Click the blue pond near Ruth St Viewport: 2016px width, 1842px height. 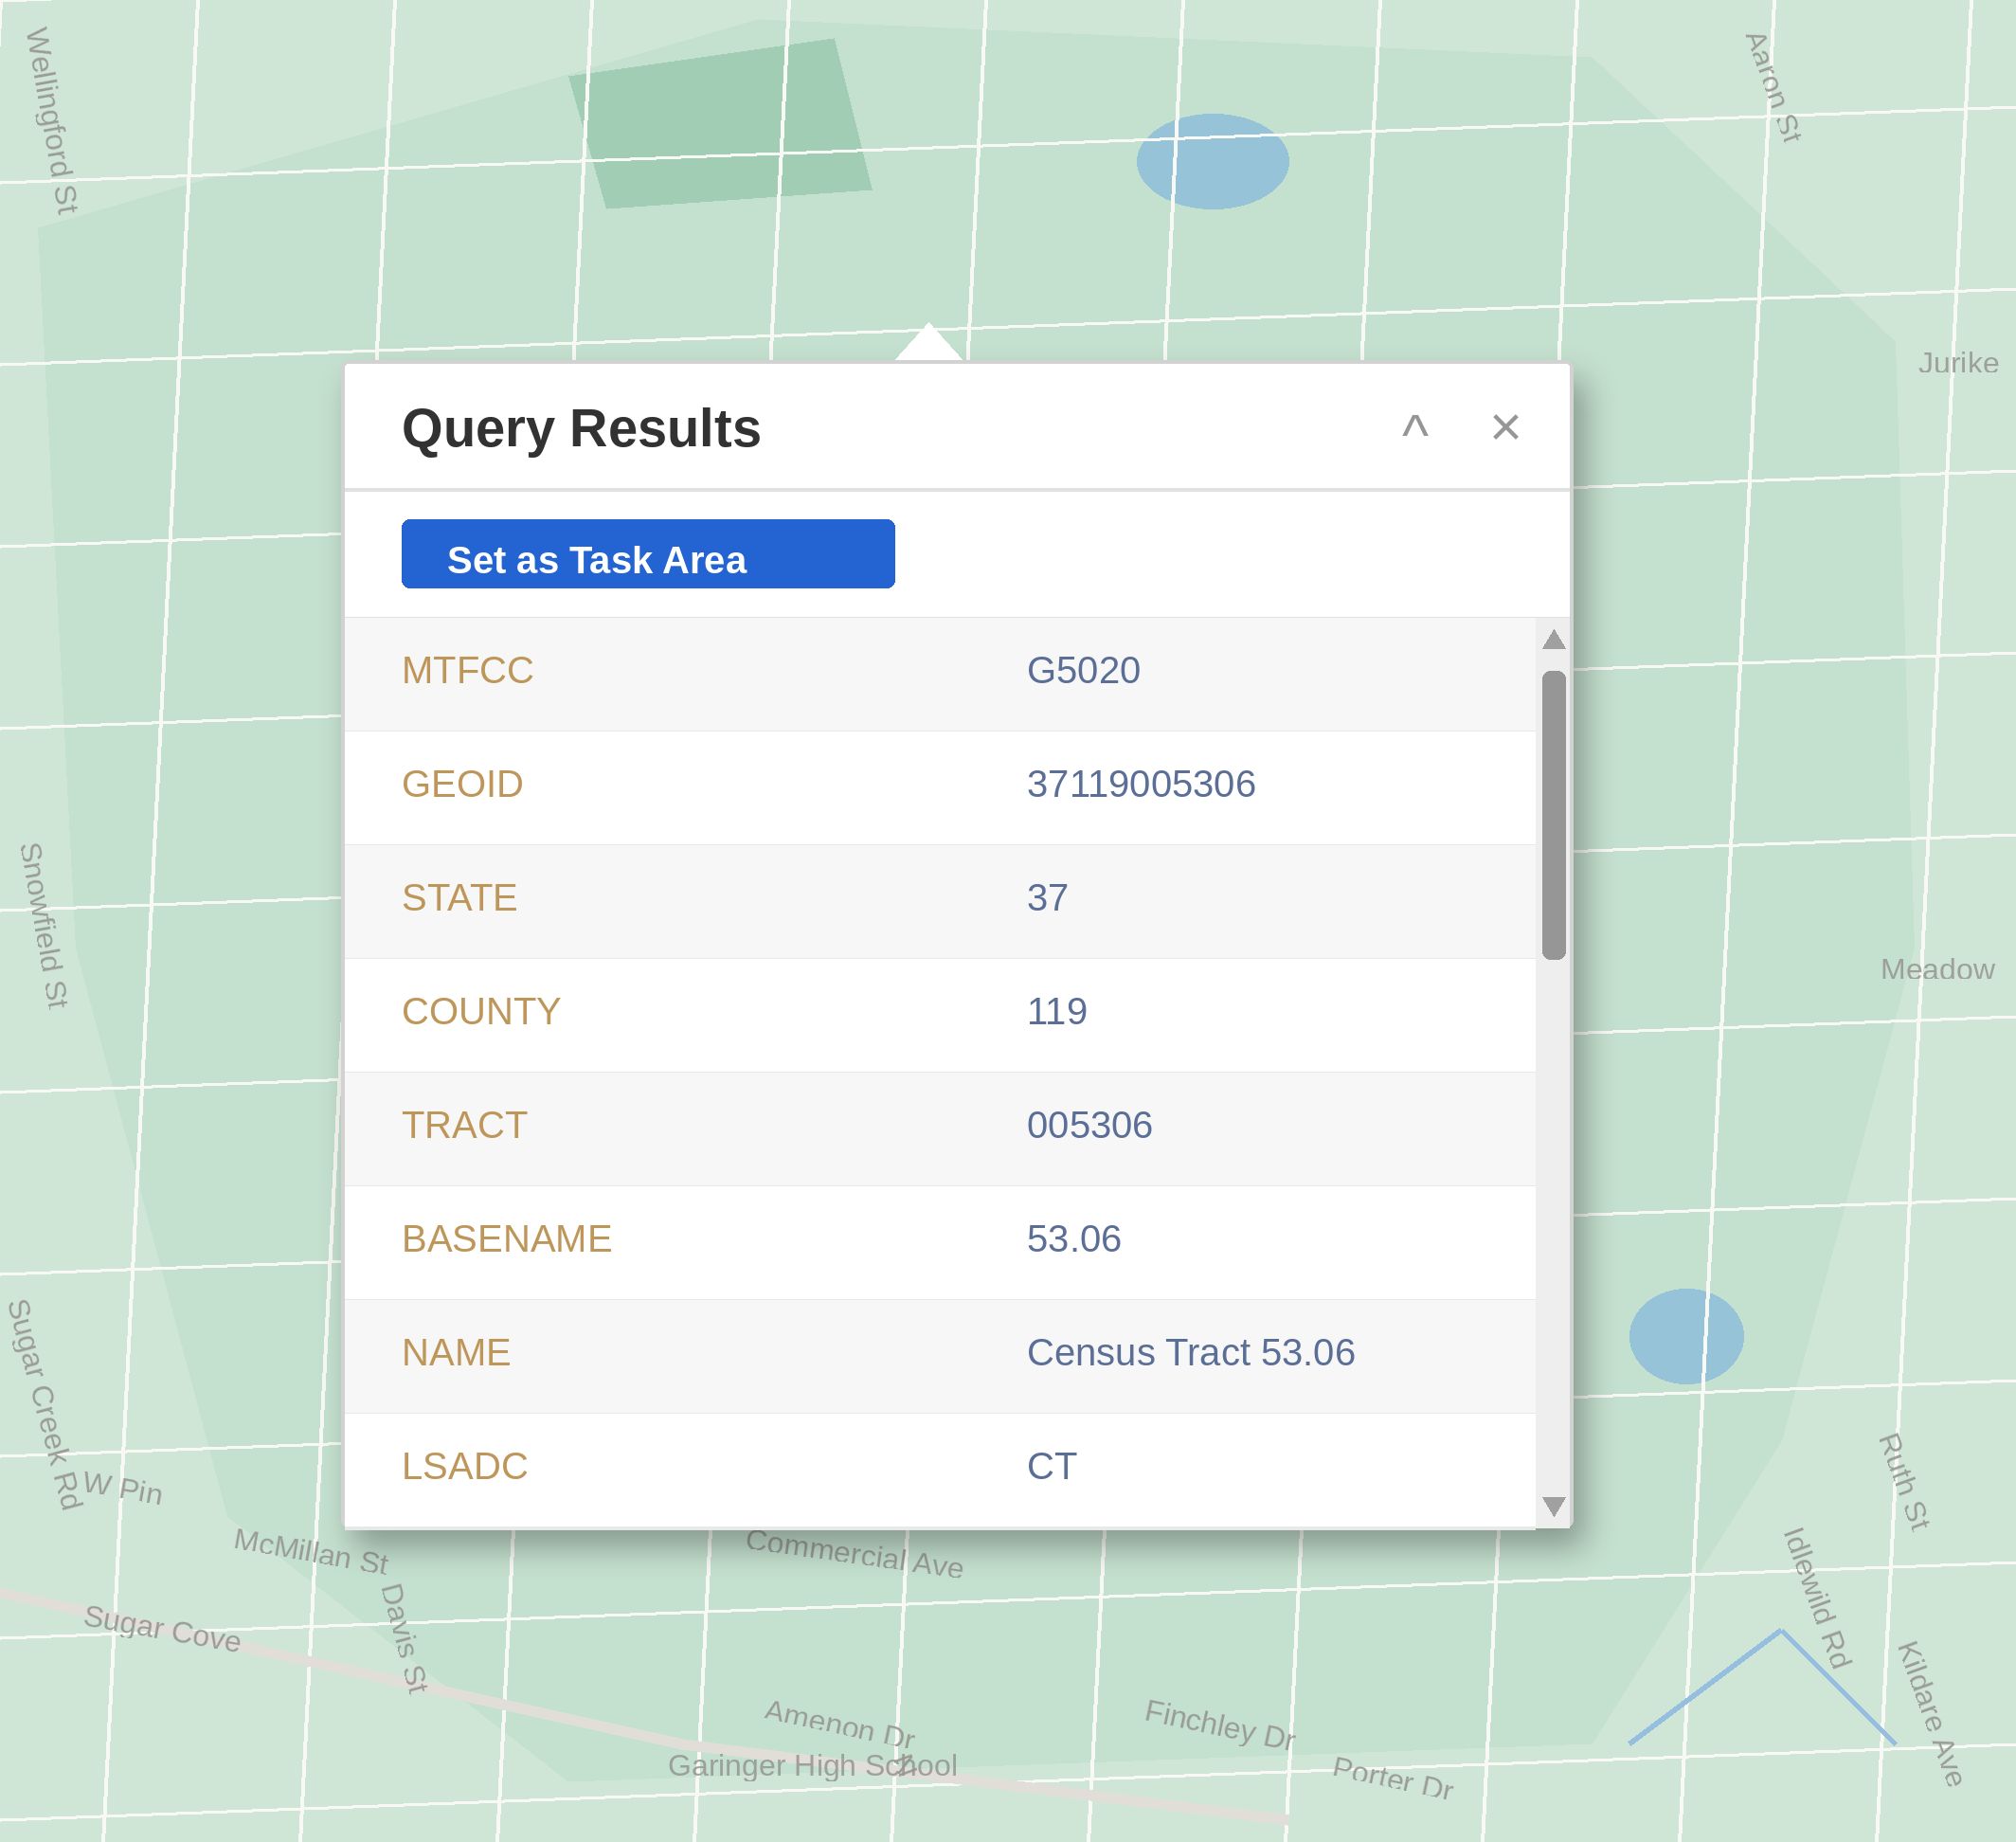1686,1336
